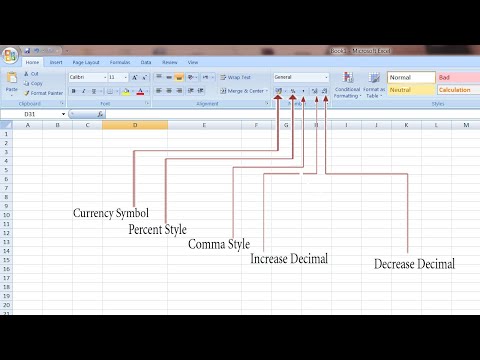Switch to the Insert tab

tap(56, 62)
